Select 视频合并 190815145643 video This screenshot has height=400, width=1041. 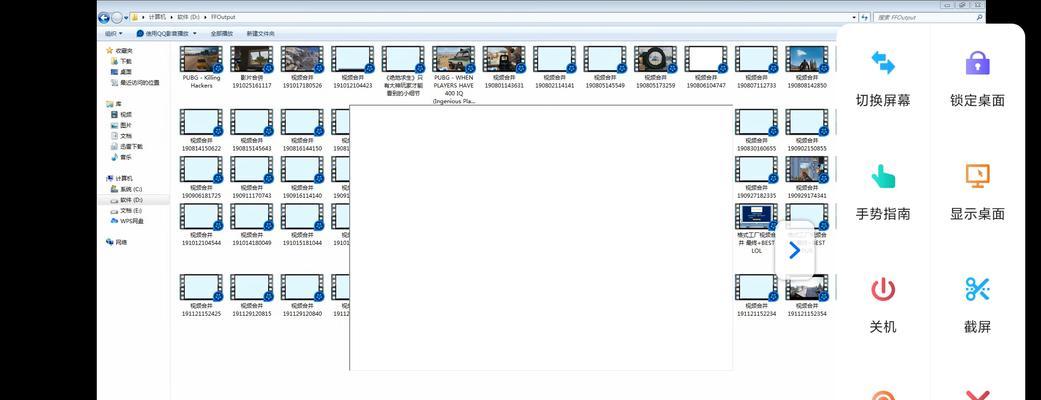[x=252, y=130]
